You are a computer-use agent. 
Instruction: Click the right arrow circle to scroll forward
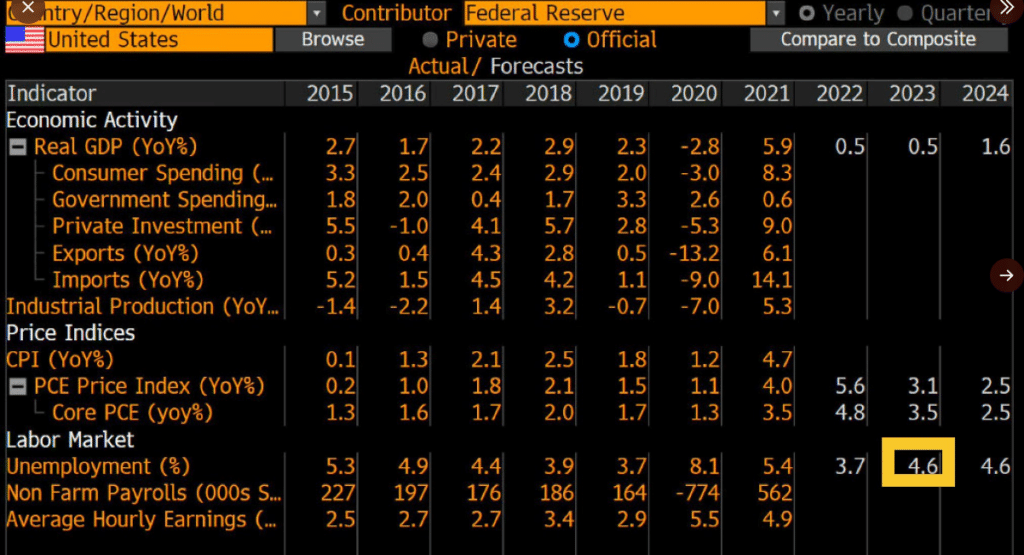[1006, 276]
